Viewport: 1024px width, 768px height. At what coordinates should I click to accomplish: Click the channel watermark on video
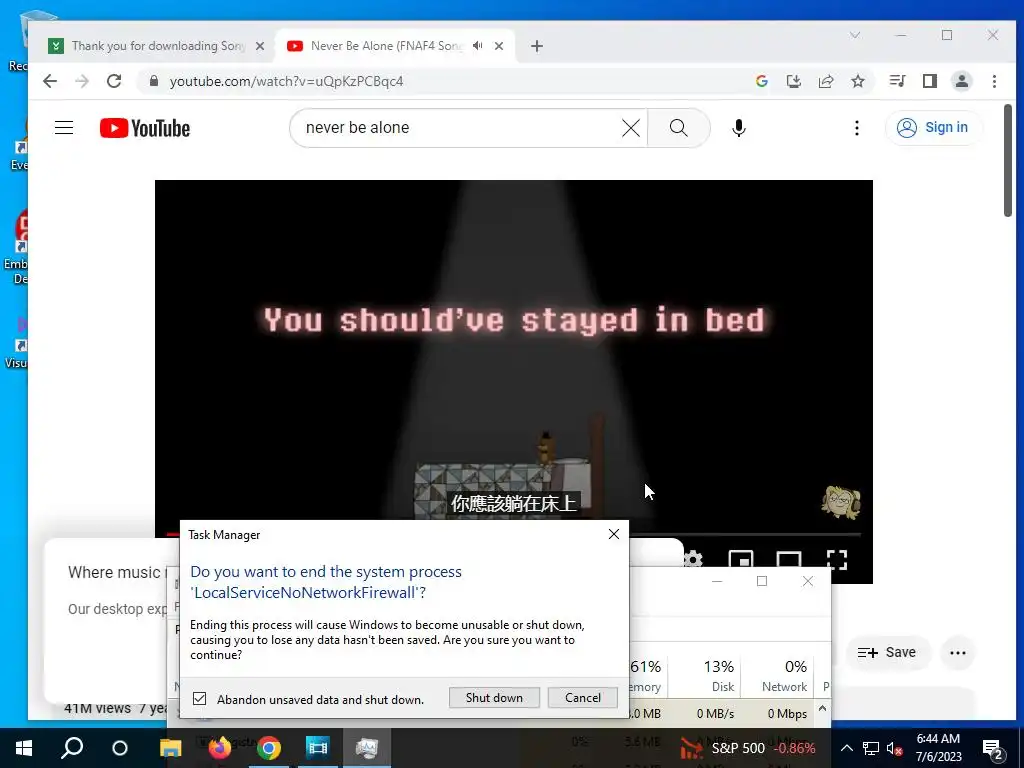click(840, 502)
